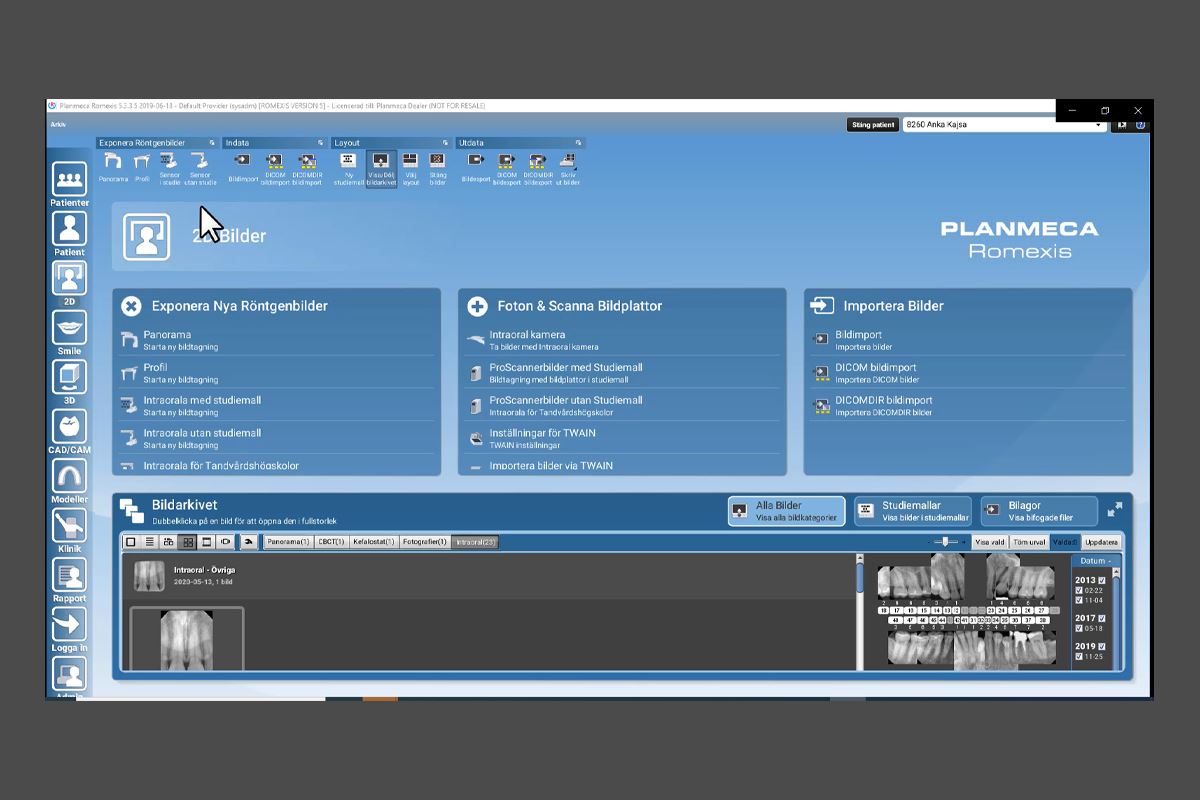Expand the Layout toolbar group options
This screenshot has width=1200, height=800.
[x=447, y=143]
